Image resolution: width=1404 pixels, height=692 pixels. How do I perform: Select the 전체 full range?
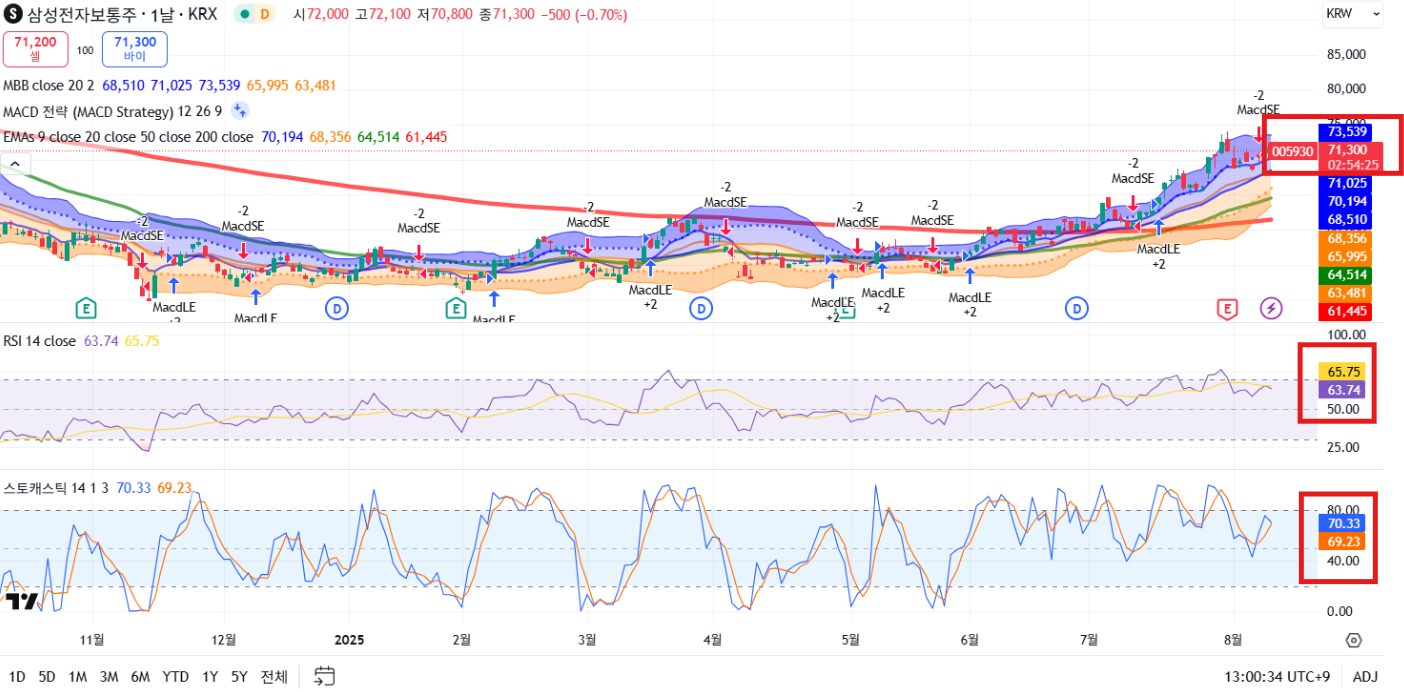274,677
